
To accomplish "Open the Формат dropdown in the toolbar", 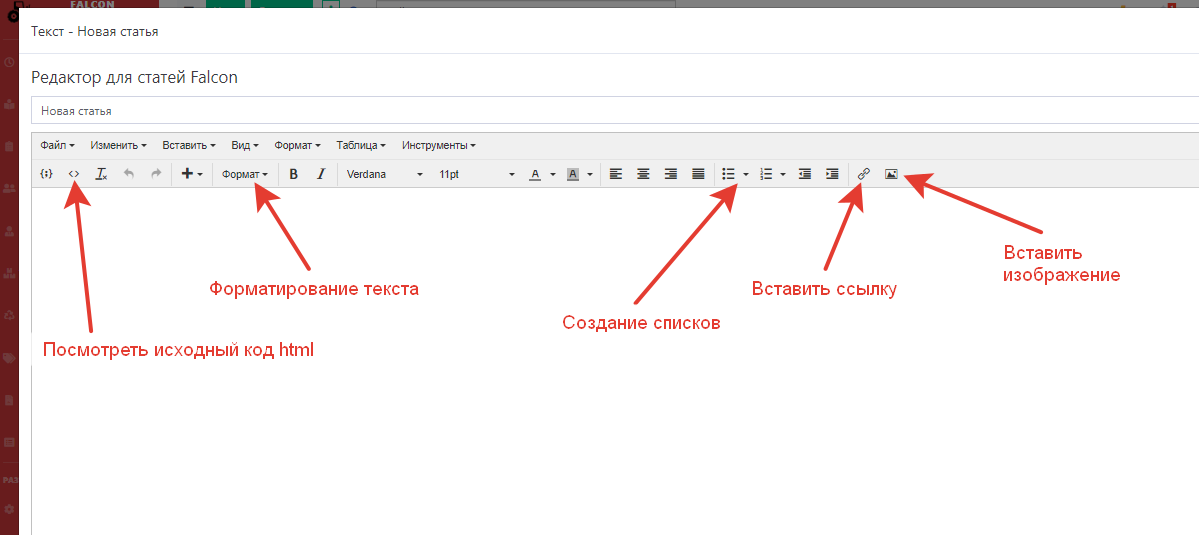I will (x=244, y=174).
